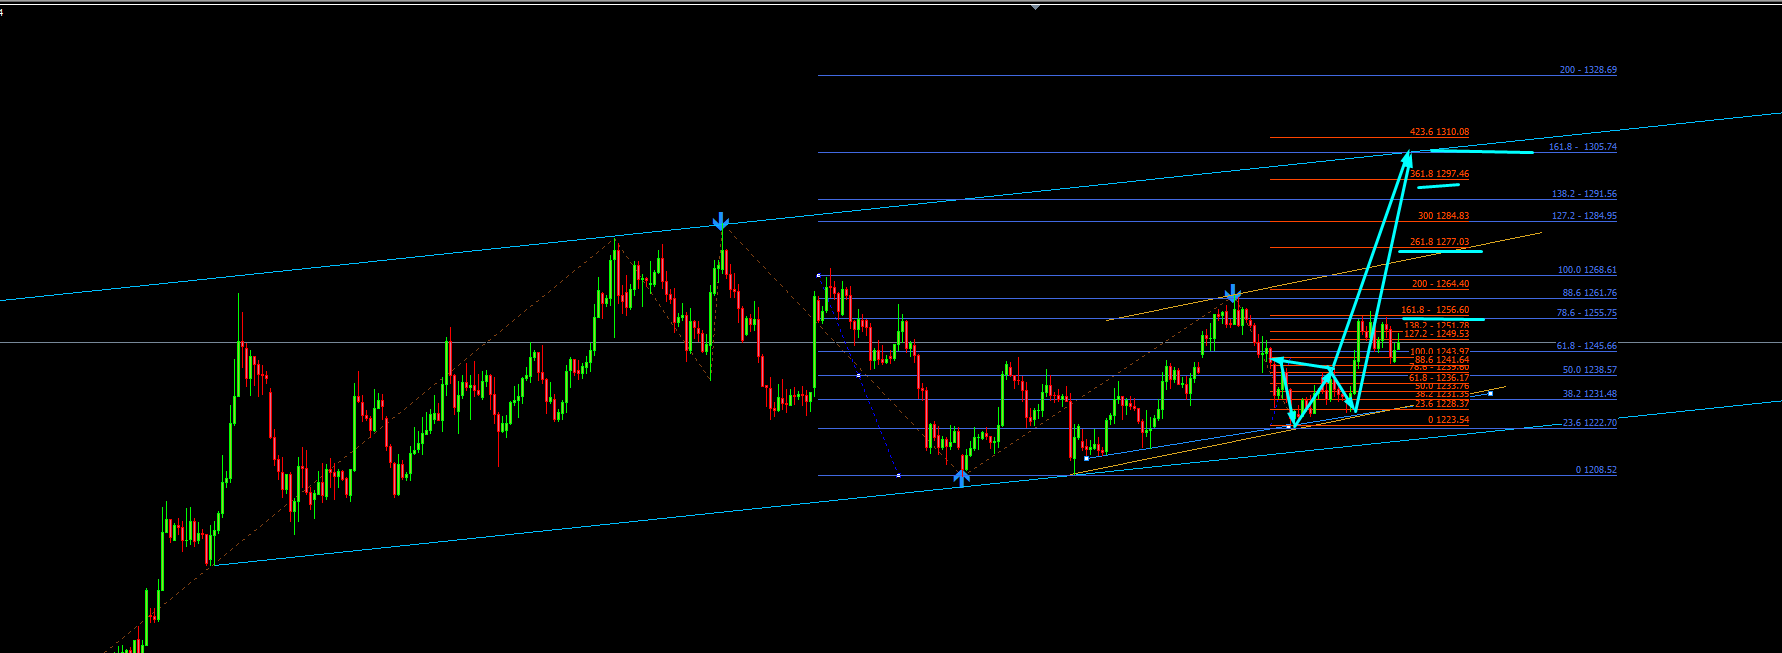Click the 200 - 1328.69 Fibonacci label
This screenshot has height=653, width=1782.
click(x=1588, y=70)
